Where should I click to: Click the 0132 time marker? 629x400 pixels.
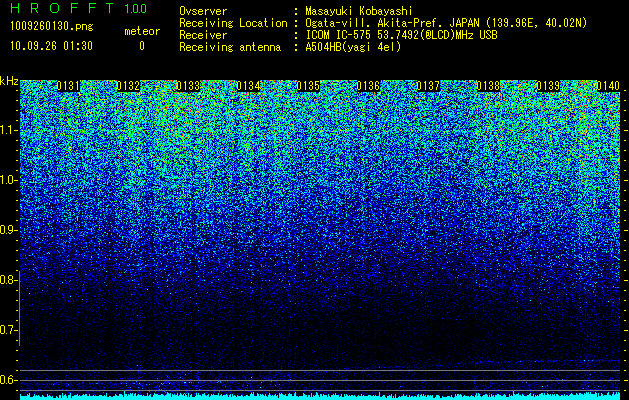pyautogui.click(x=128, y=86)
